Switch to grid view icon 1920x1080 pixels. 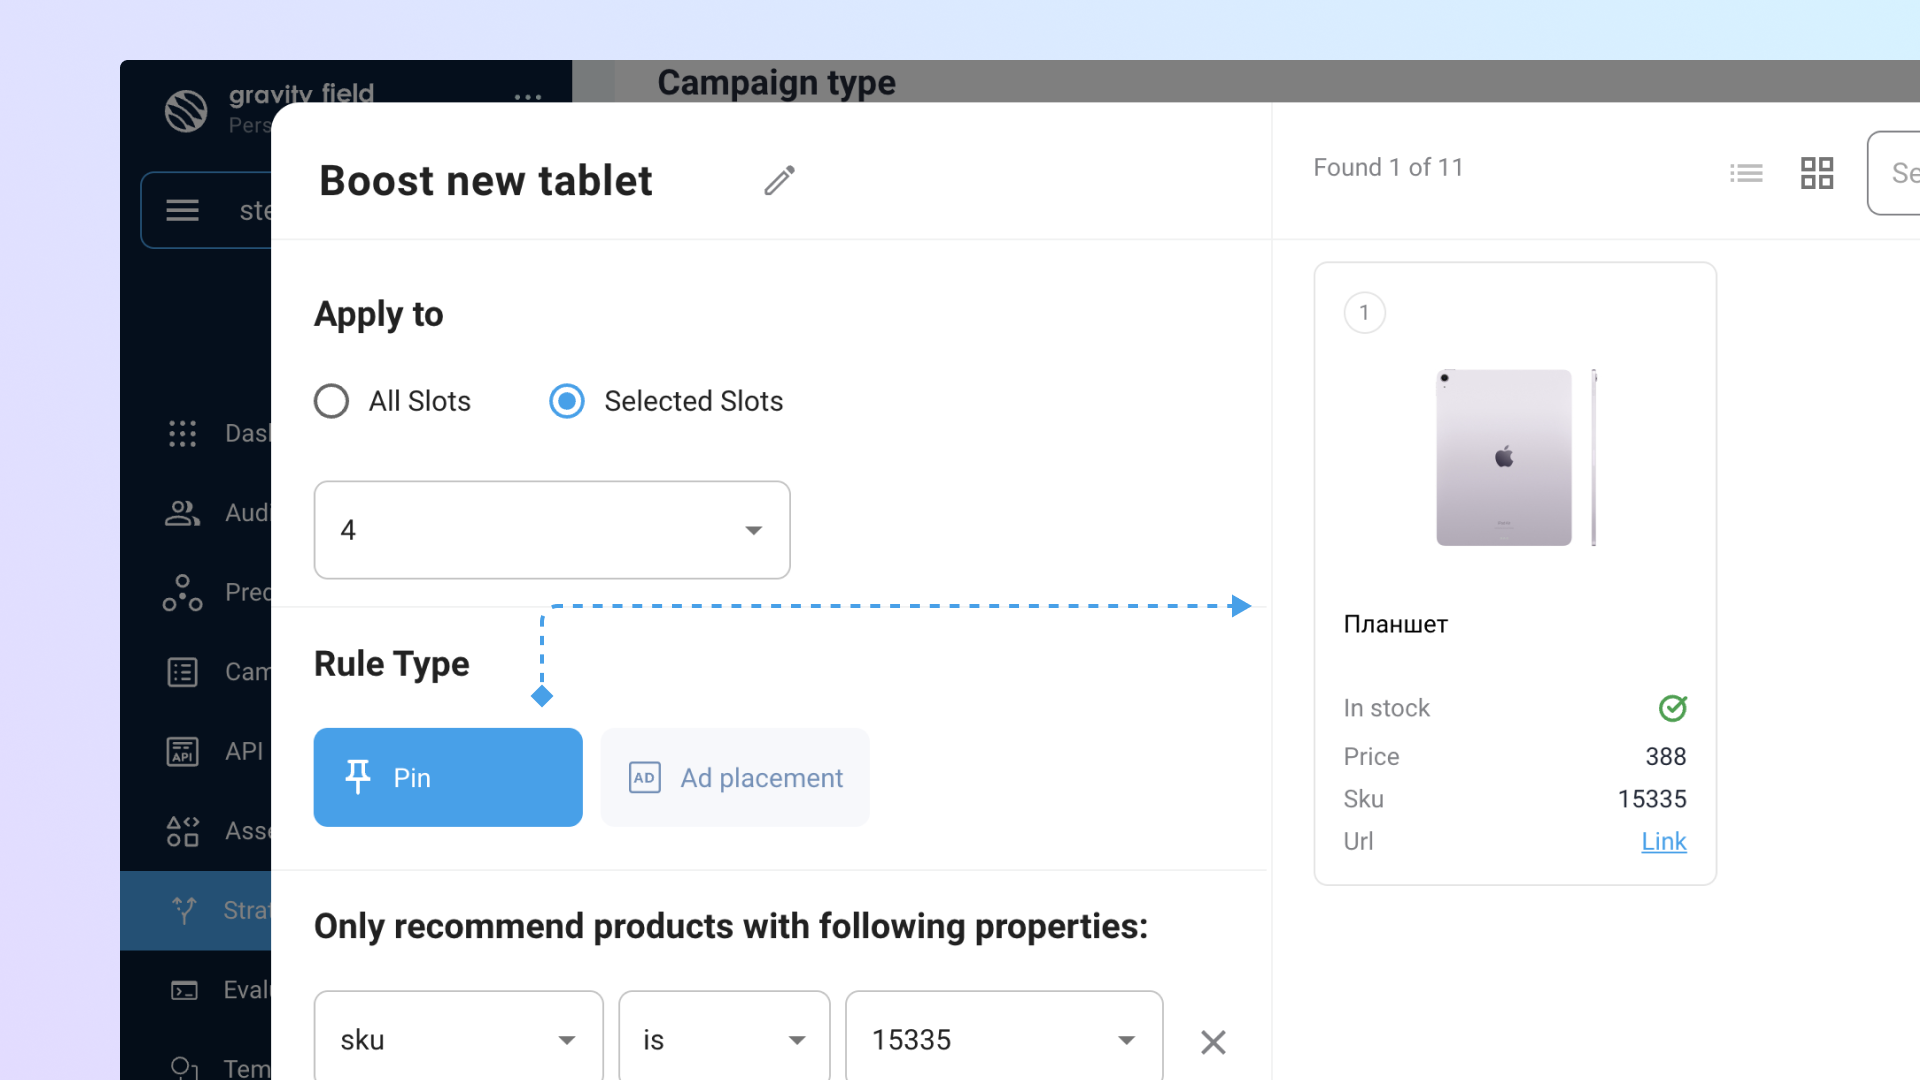pos(1816,173)
